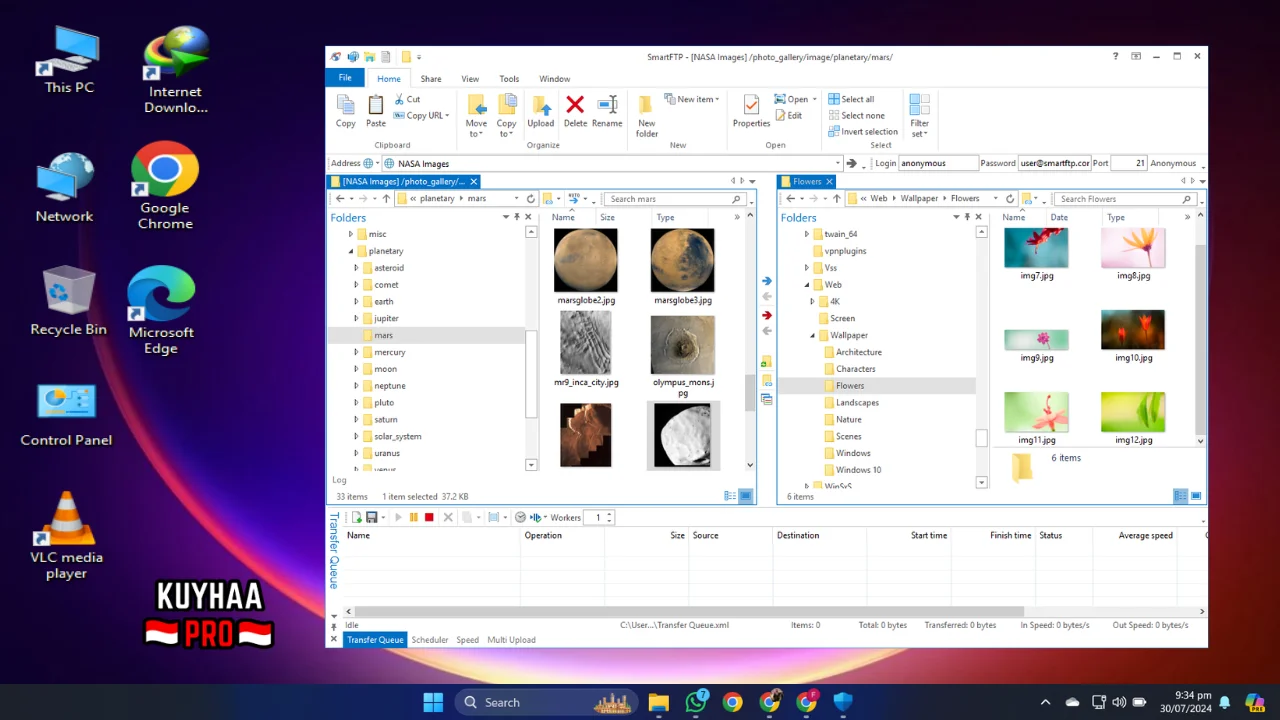Collapse the Wallpaper folder in local tree

pos(812,335)
